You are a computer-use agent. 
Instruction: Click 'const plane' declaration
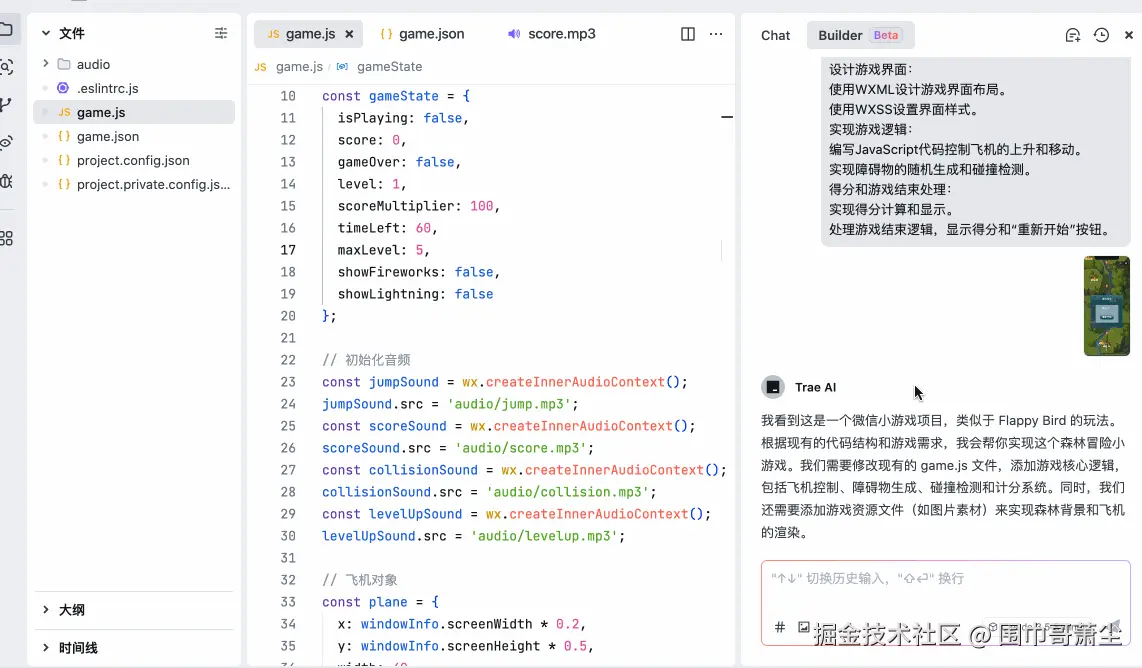364,602
